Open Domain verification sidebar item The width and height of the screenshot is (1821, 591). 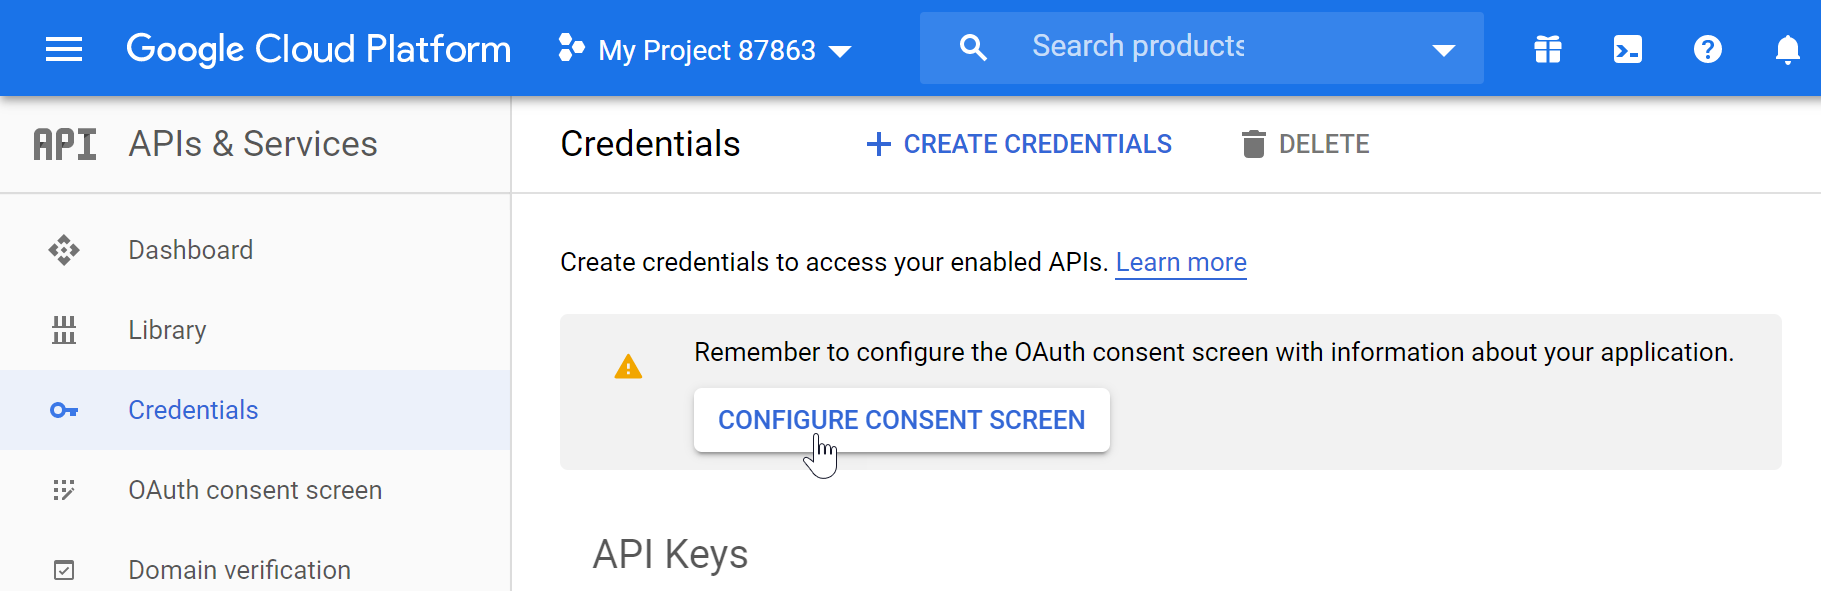[x=255, y=568]
